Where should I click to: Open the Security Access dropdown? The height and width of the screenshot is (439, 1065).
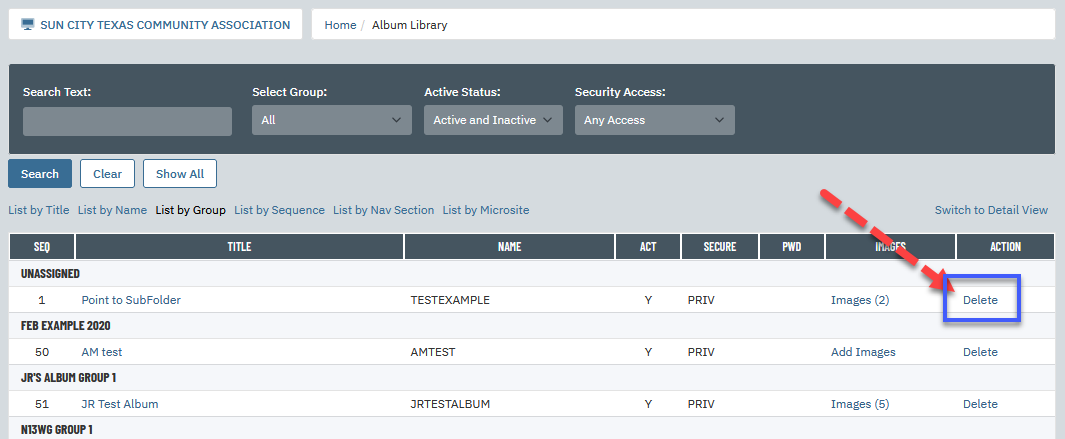655,120
